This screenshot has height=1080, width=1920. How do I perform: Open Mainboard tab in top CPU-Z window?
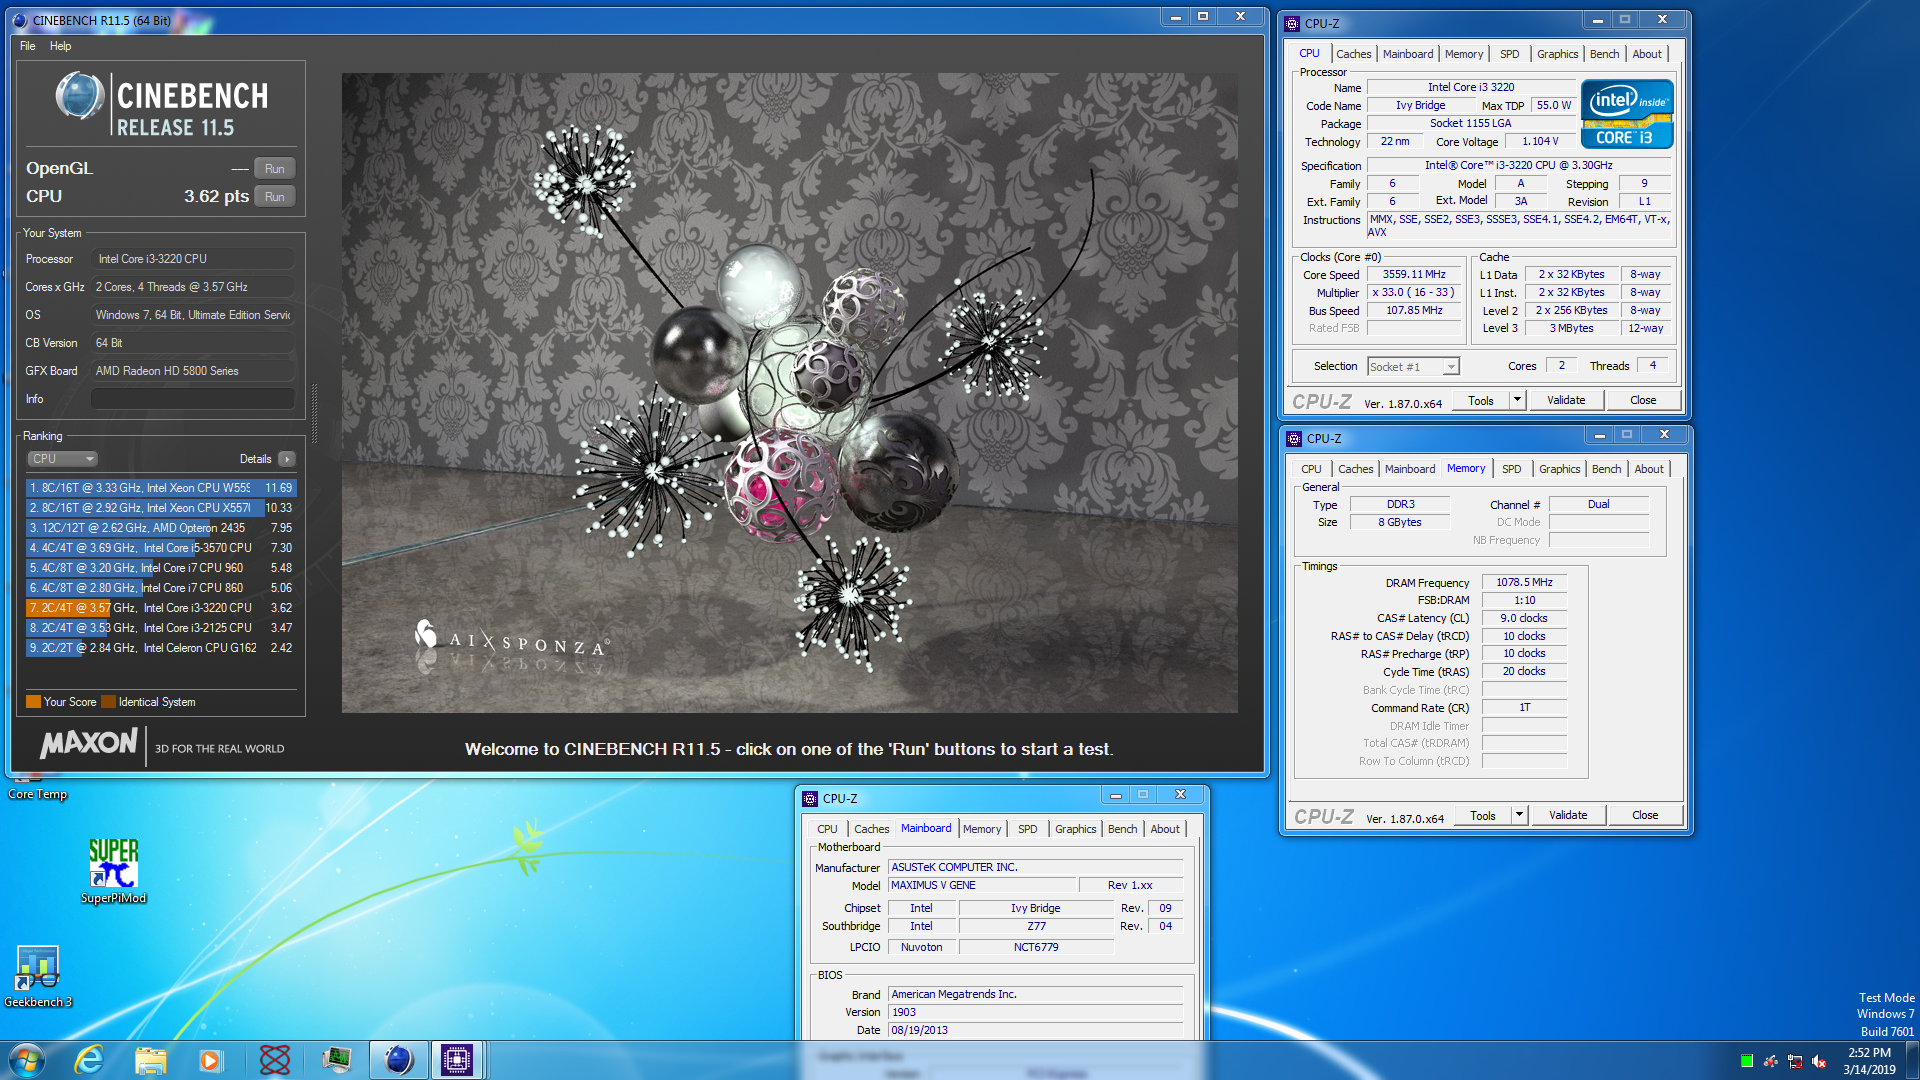[1408, 54]
